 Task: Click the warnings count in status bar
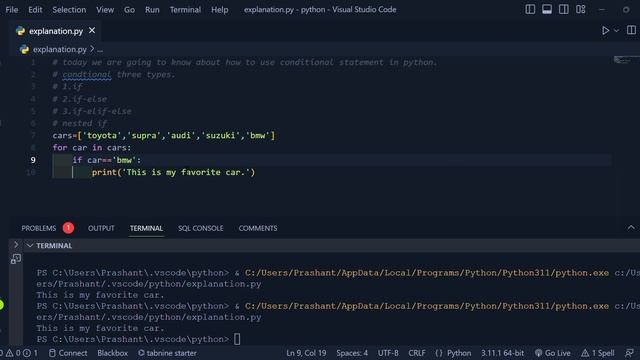pos(13,353)
